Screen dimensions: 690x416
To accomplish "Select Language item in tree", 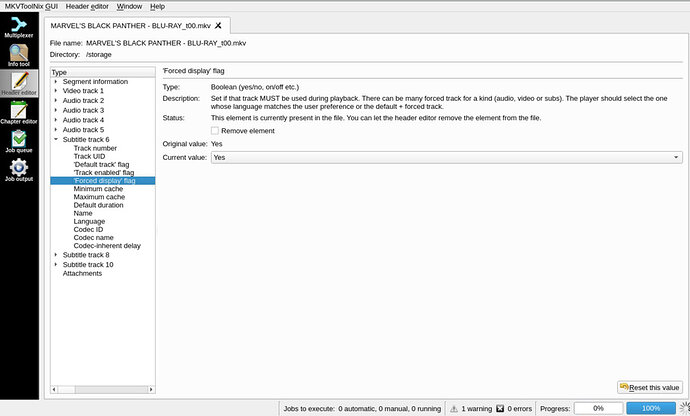I will click(89, 221).
